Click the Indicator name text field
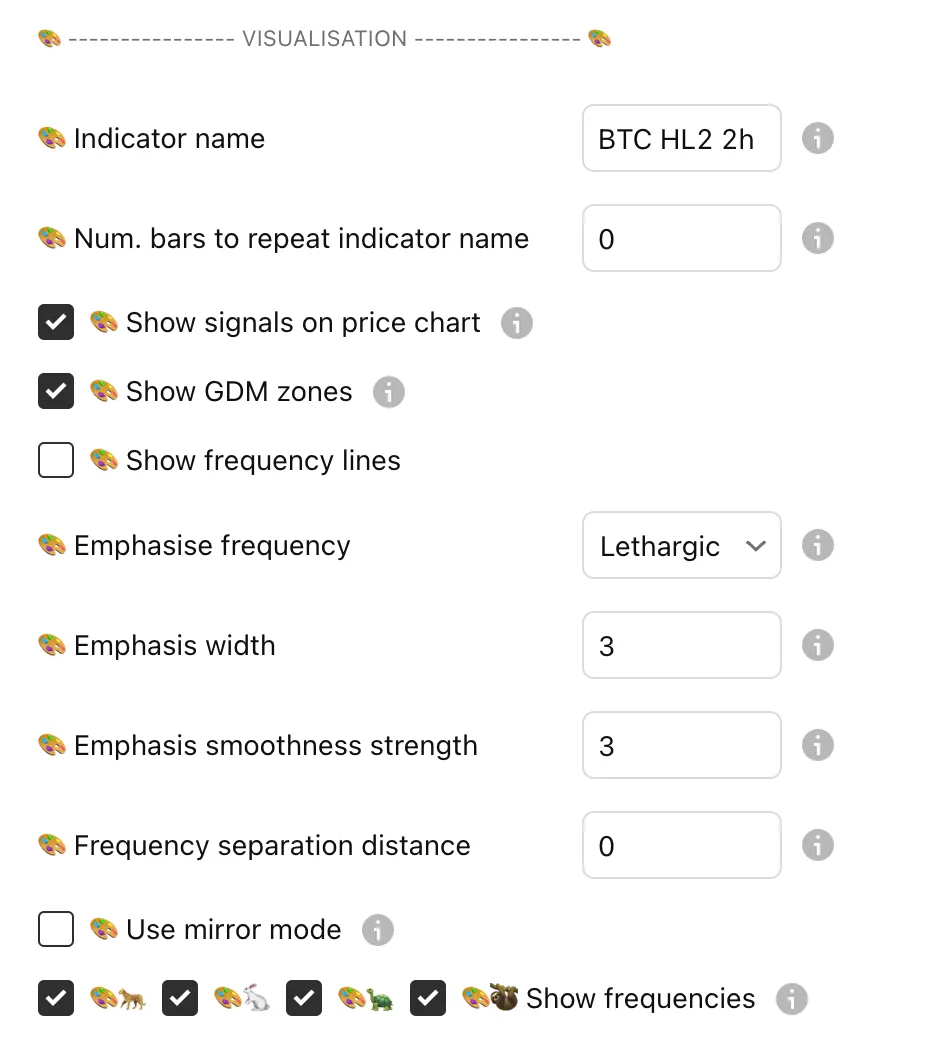Screen dimensions: 948x1052 click(681, 138)
